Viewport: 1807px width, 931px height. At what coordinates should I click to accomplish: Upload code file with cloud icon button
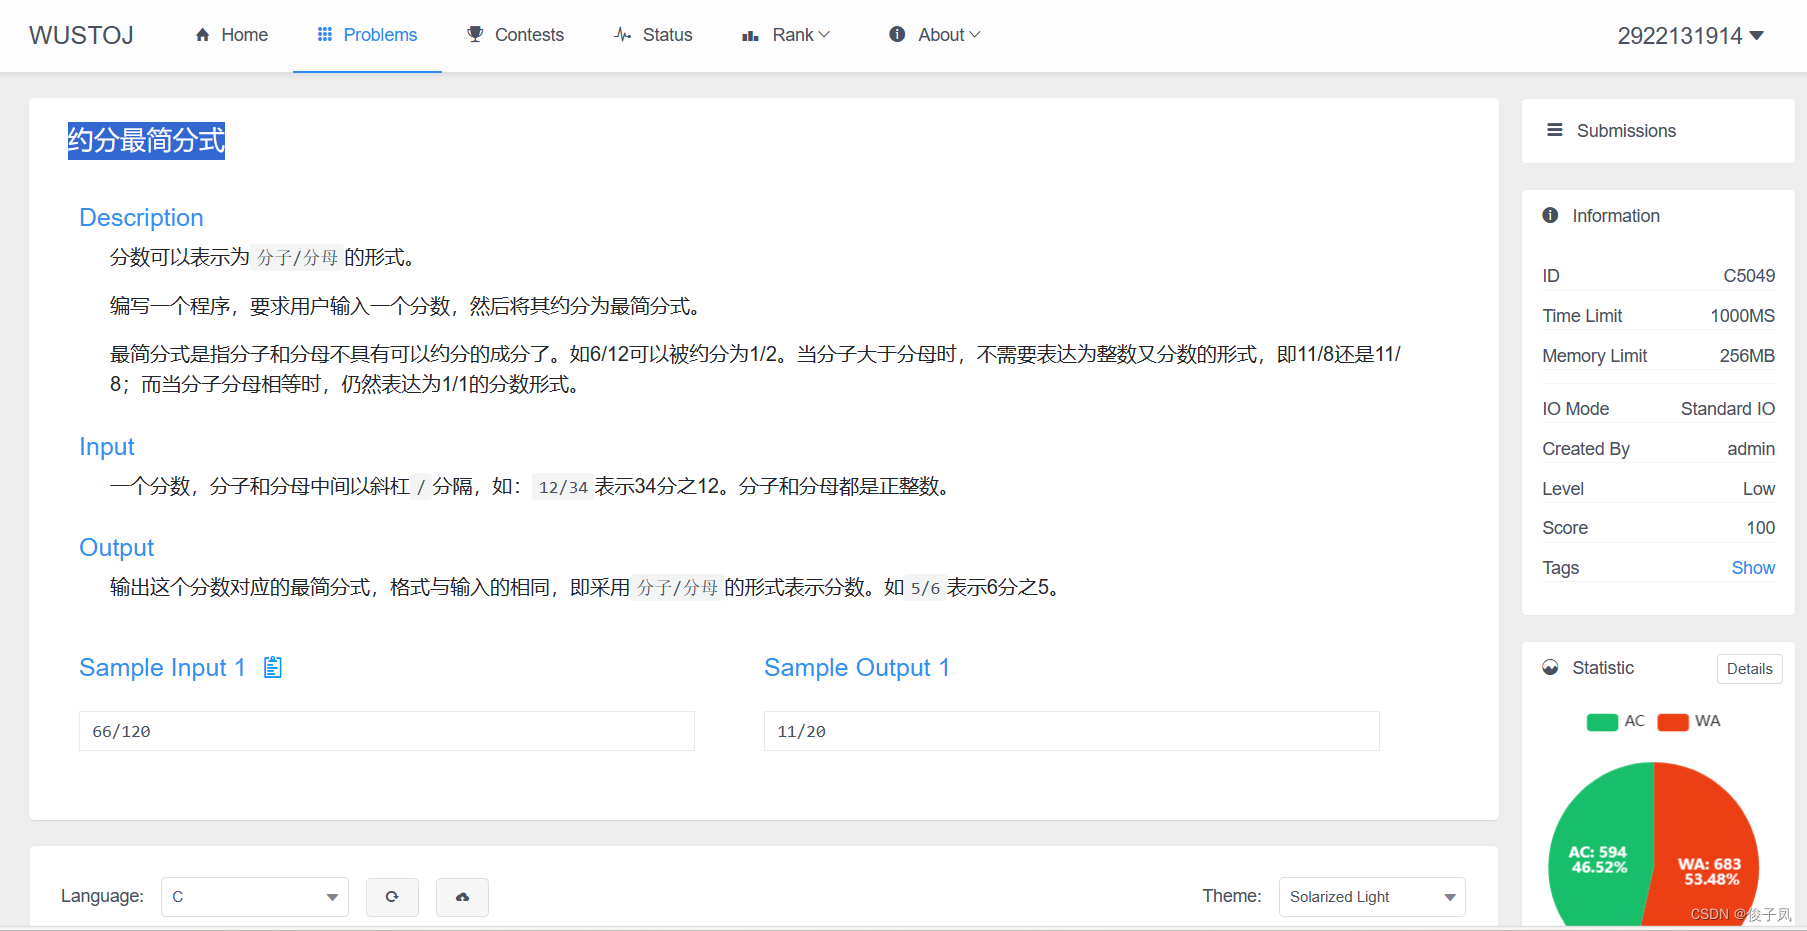pyautogui.click(x=462, y=897)
